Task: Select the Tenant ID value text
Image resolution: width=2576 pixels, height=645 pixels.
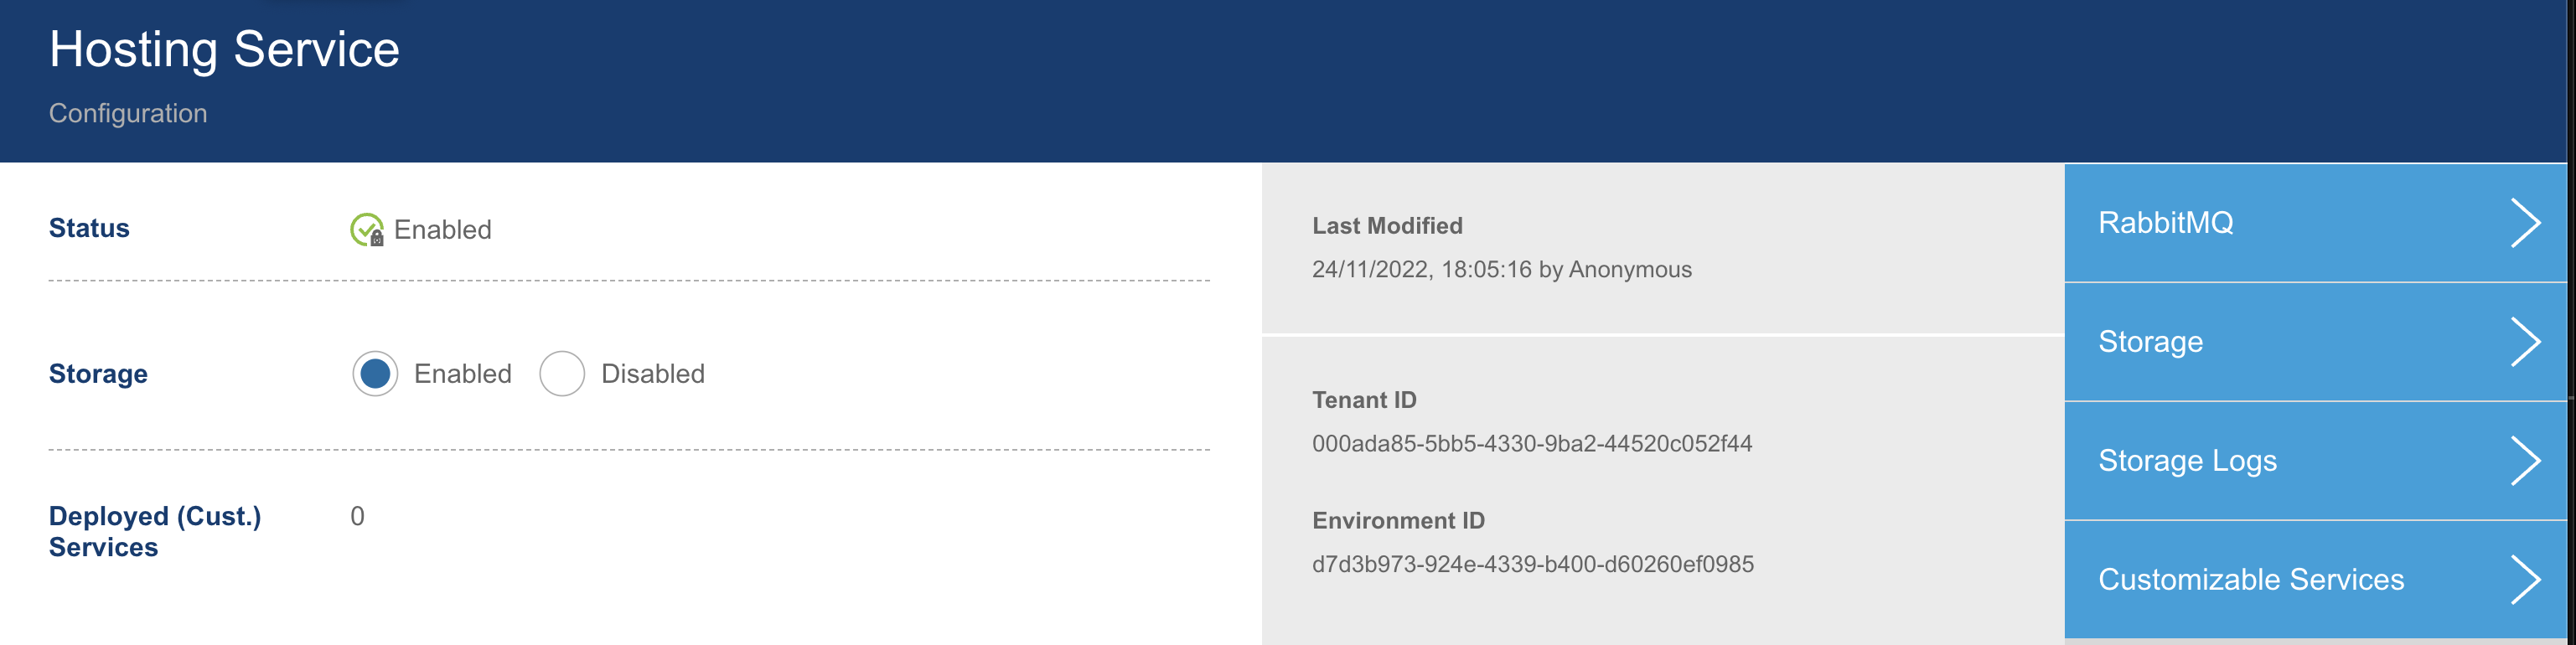Action: pyautogui.click(x=1533, y=443)
